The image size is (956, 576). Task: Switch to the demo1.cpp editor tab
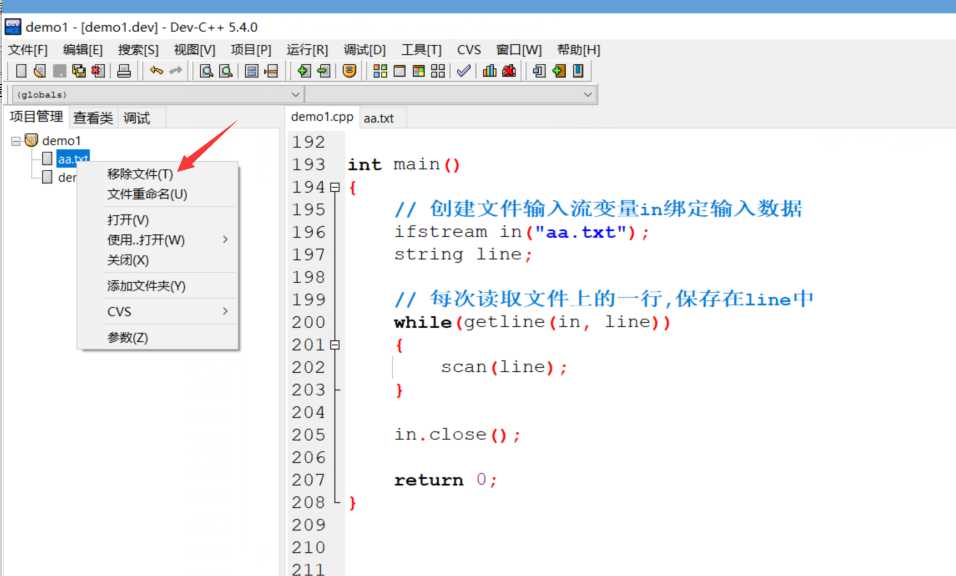tap(322, 116)
